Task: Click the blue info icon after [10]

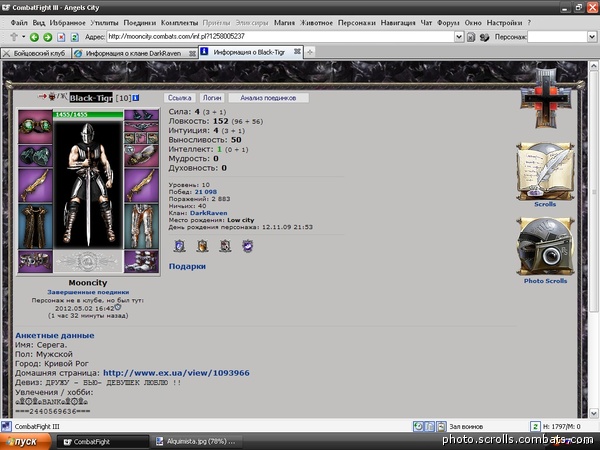Action: point(135,98)
